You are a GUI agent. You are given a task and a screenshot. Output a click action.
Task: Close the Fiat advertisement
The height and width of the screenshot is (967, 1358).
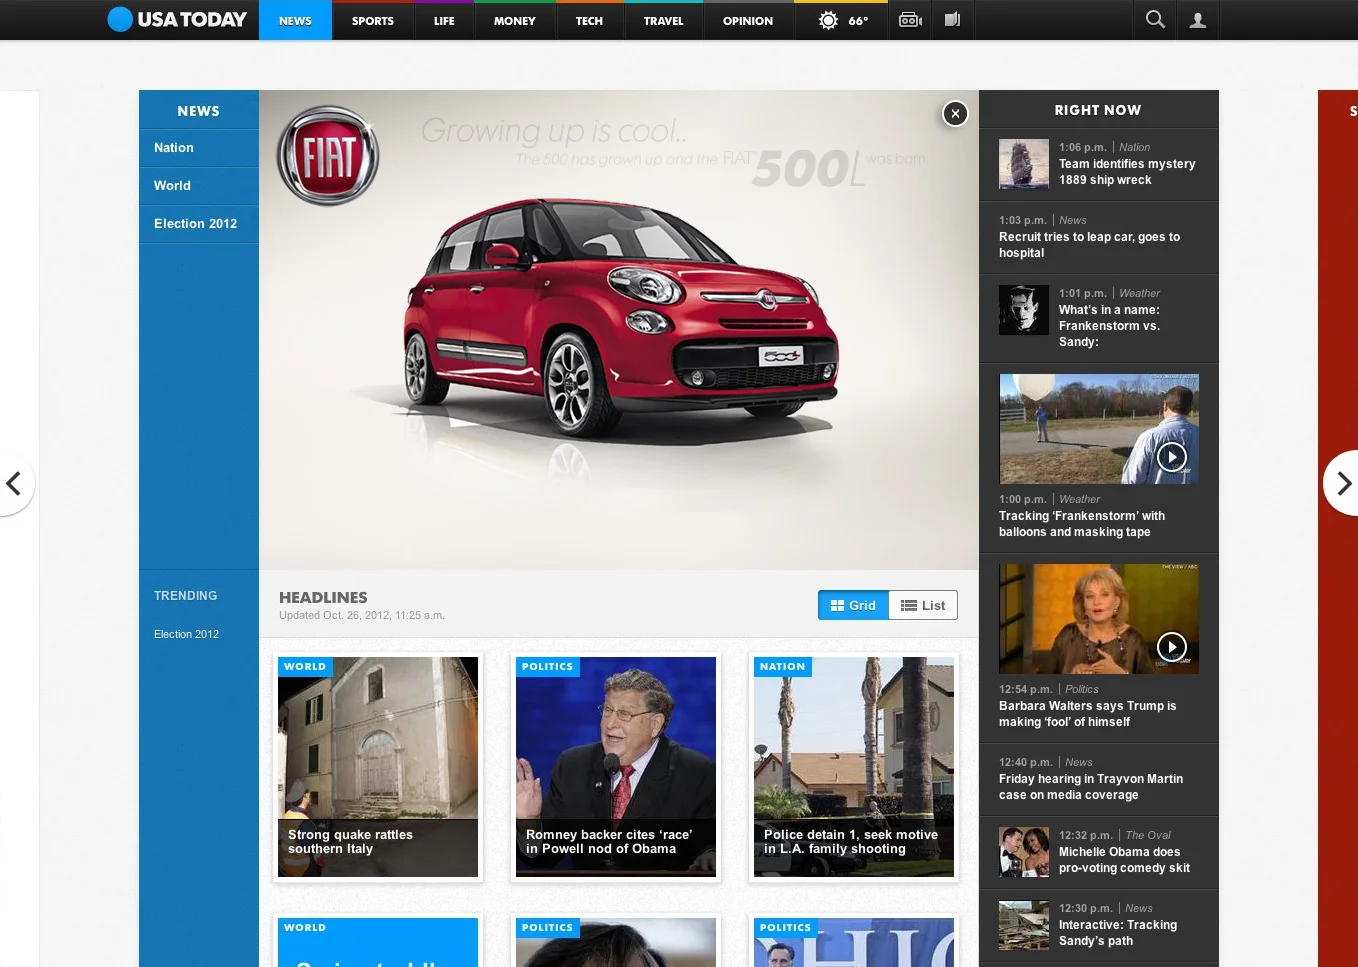pos(955,114)
